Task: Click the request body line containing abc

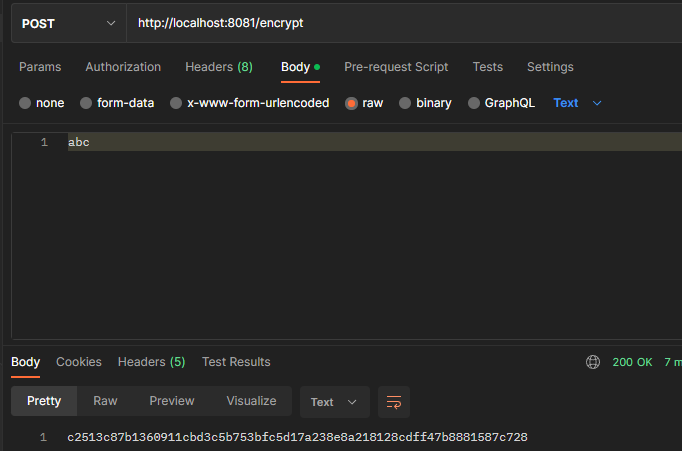Action: 375,142
